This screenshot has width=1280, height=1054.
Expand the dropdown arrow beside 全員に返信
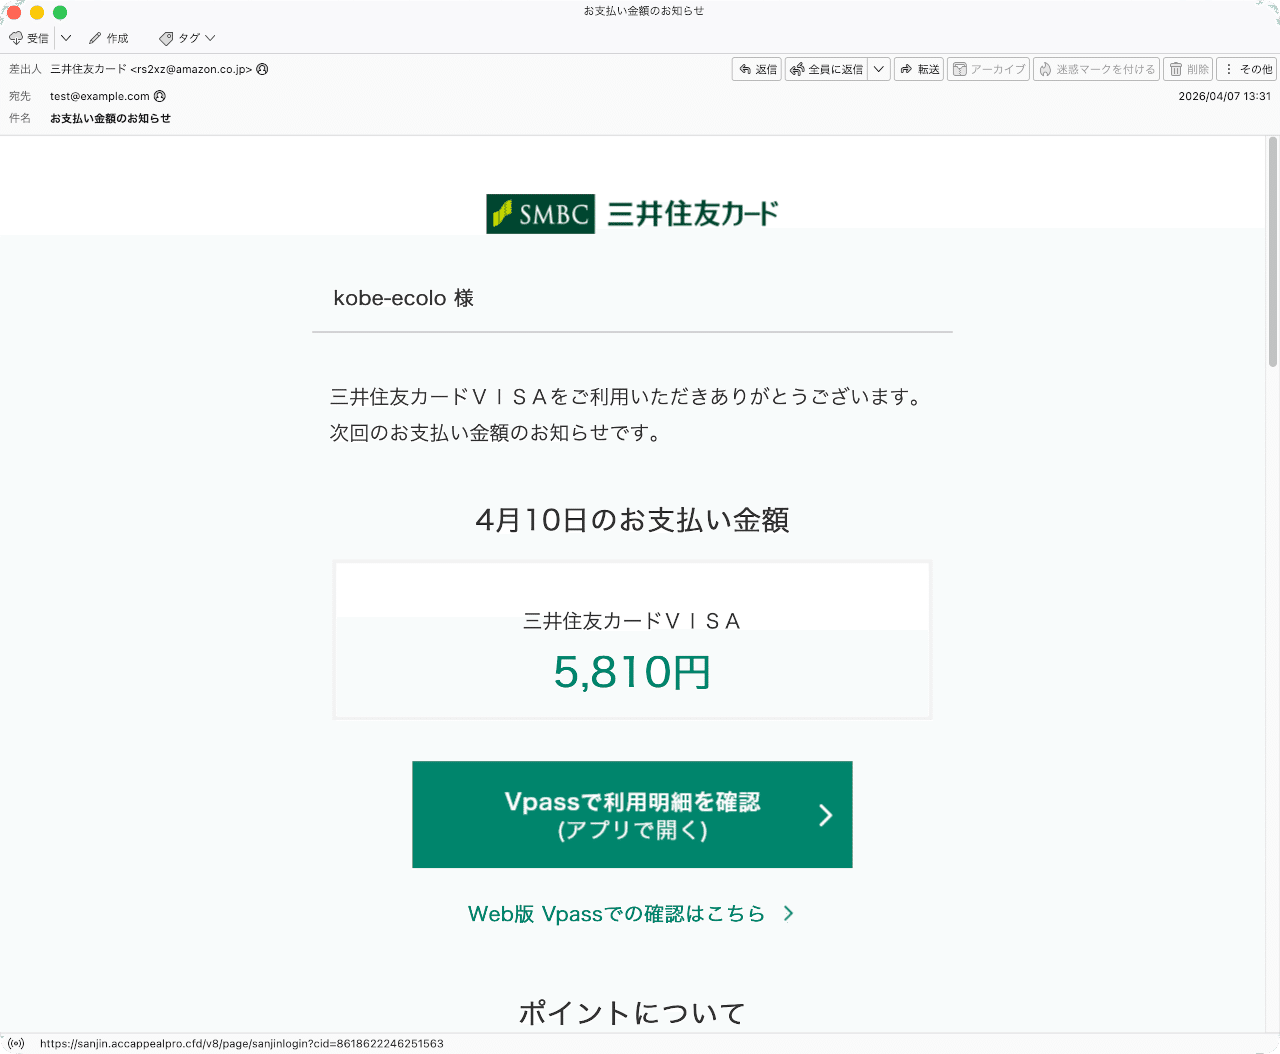tap(879, 69)
